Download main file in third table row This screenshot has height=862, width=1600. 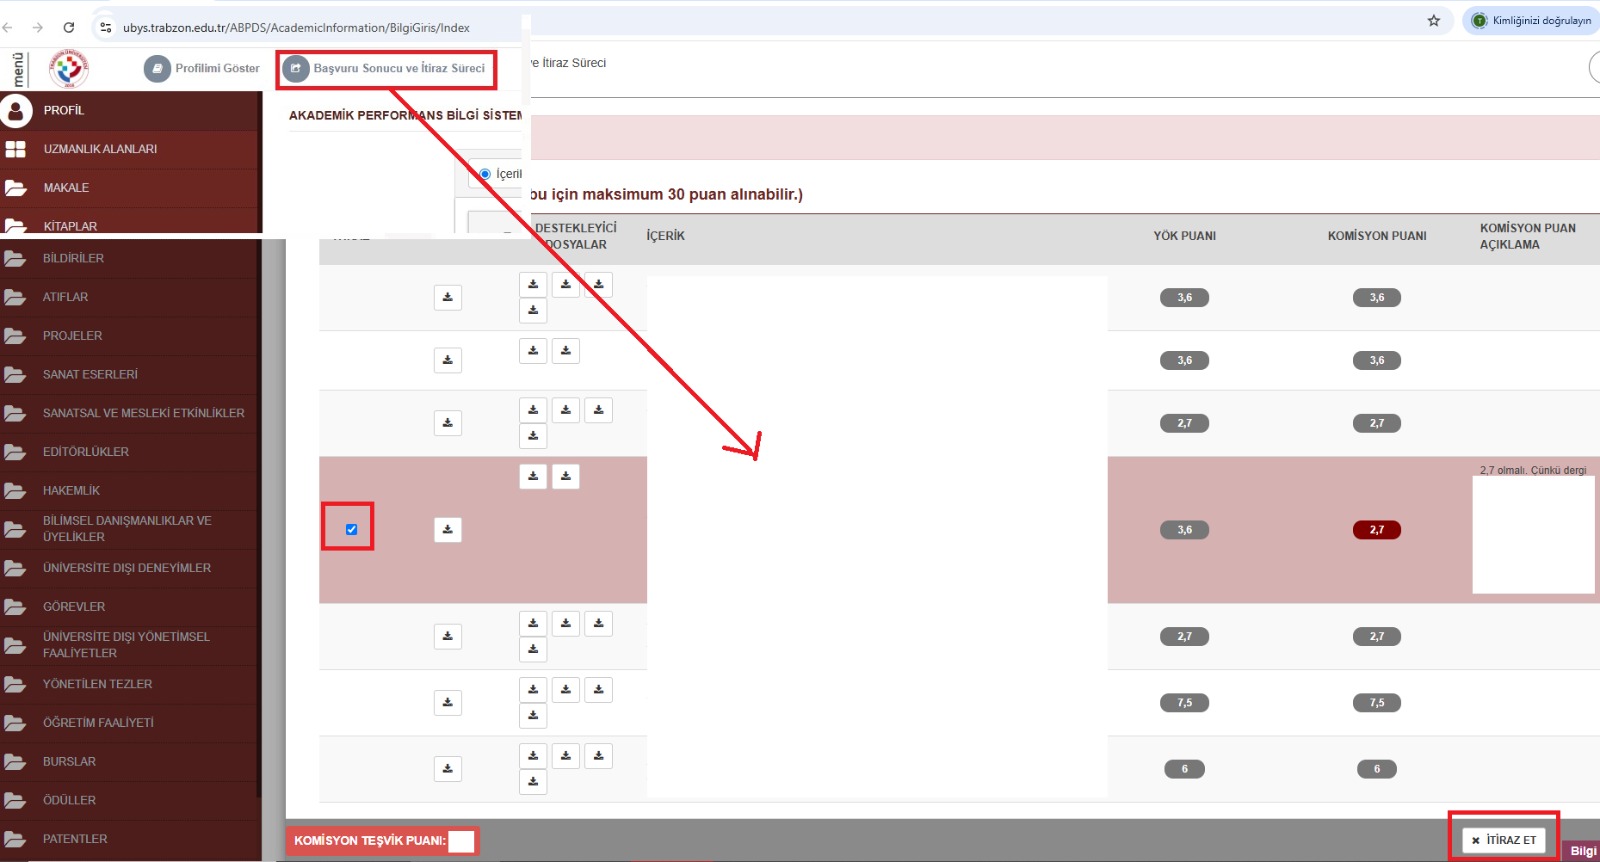[x=448, y=423]
